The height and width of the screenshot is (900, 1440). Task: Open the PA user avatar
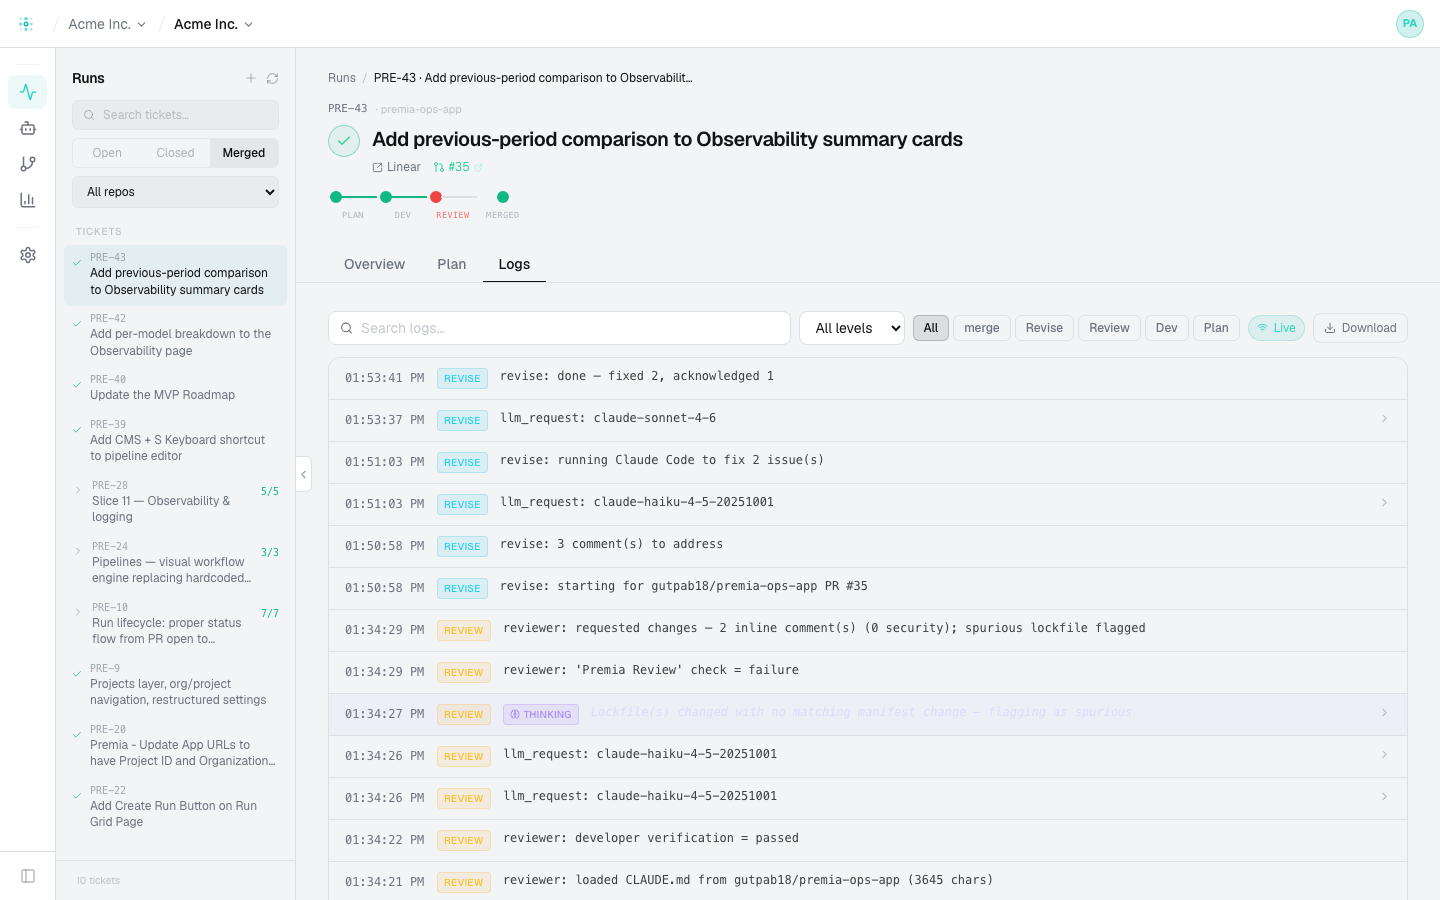pos(1410,24)
